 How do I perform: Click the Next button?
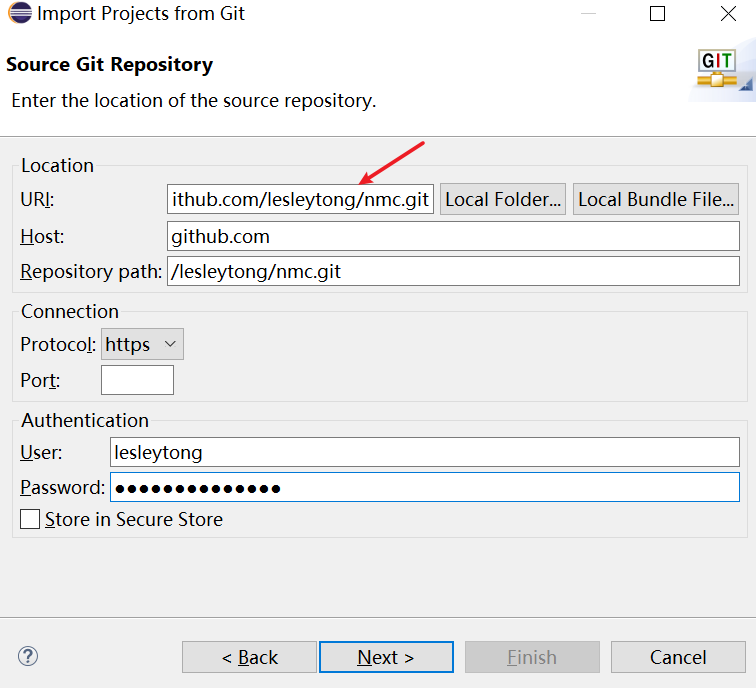coord(386,657)
